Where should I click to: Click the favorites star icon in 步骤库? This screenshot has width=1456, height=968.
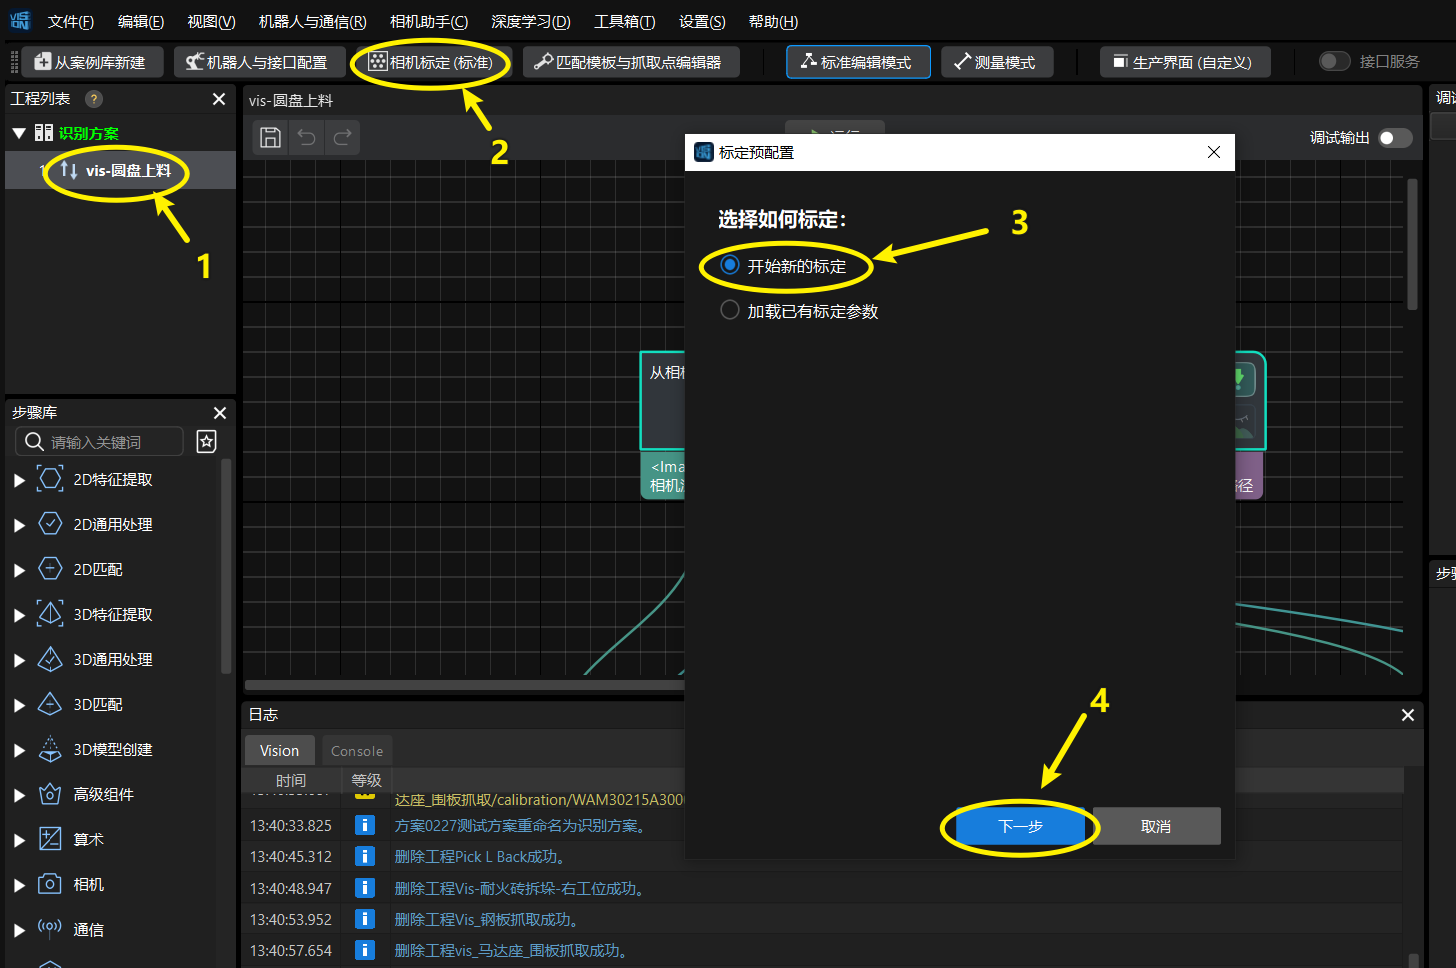pos(207,442)
